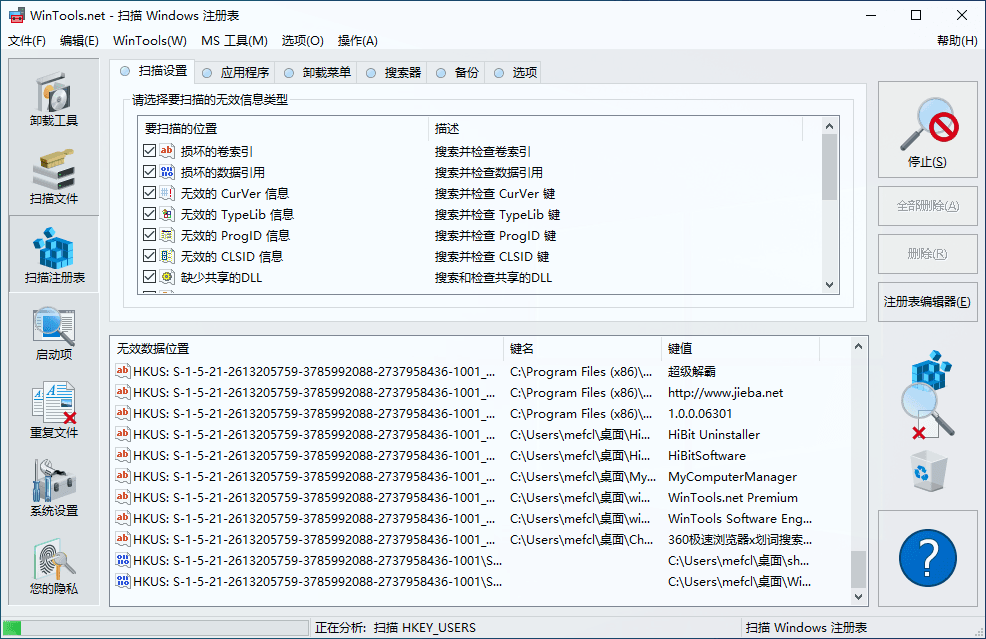Open the WinTools(W) menu
This screenshot has height=639, width=986.
pos(149,41)
